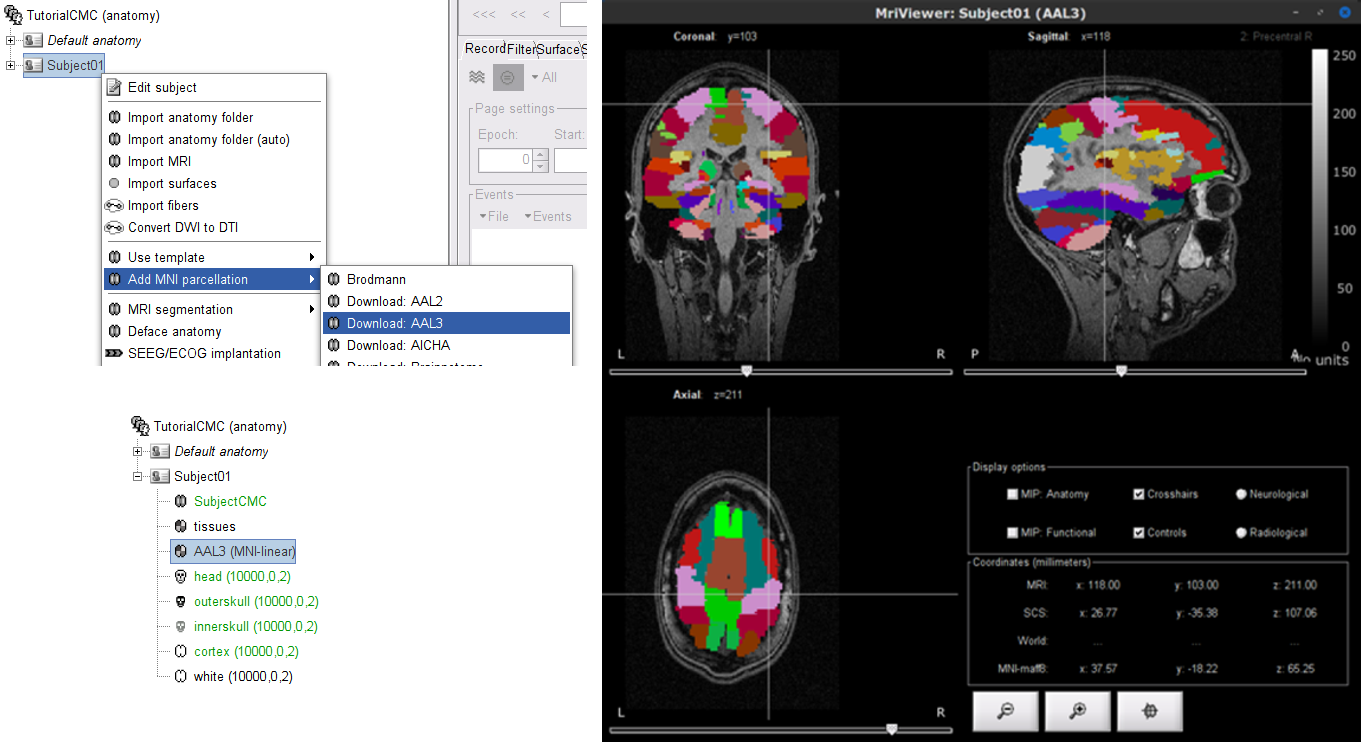Move the Sagittal slice slider handle
This screenshot has height=742, width=1361.
click(1121, 370)
